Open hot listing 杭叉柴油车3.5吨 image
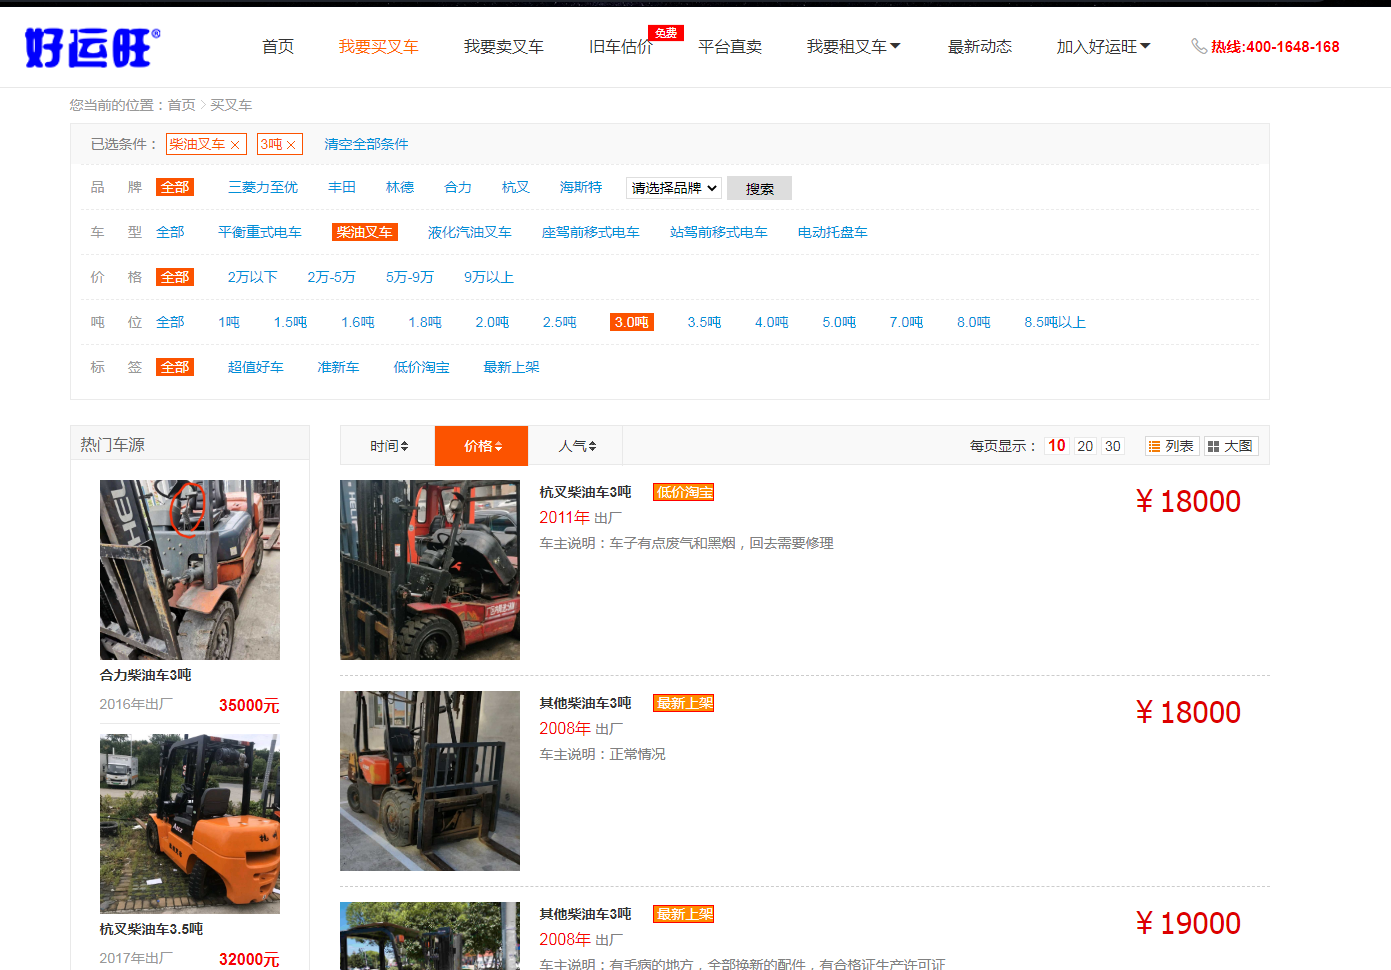 click(190, 824)
